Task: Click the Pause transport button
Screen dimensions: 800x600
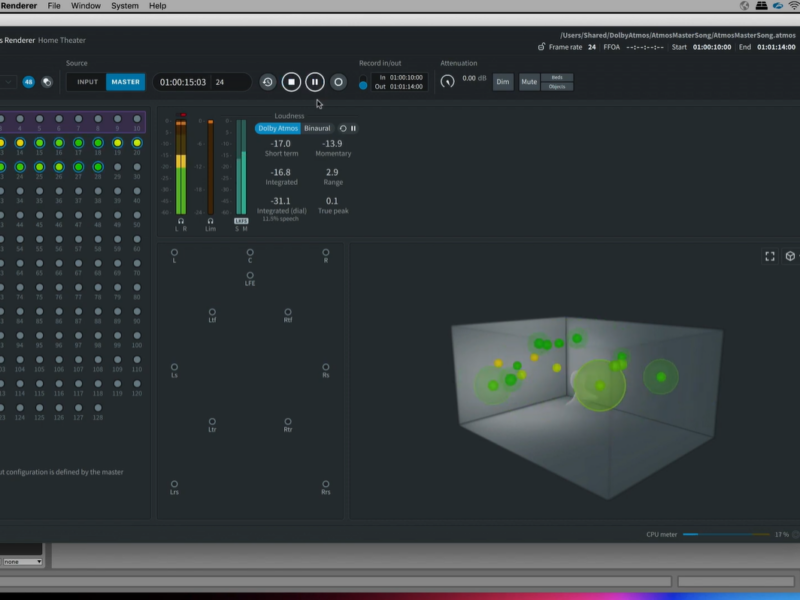Action: (x=314, y=82)
